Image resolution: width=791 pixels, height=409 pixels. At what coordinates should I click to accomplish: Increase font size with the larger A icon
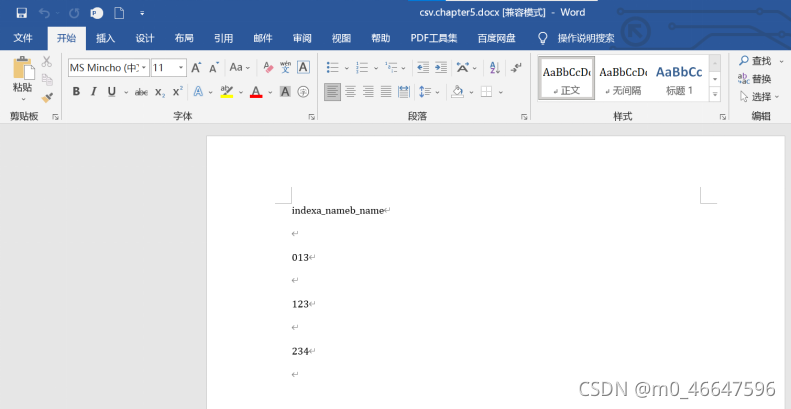tap(196, 68)
